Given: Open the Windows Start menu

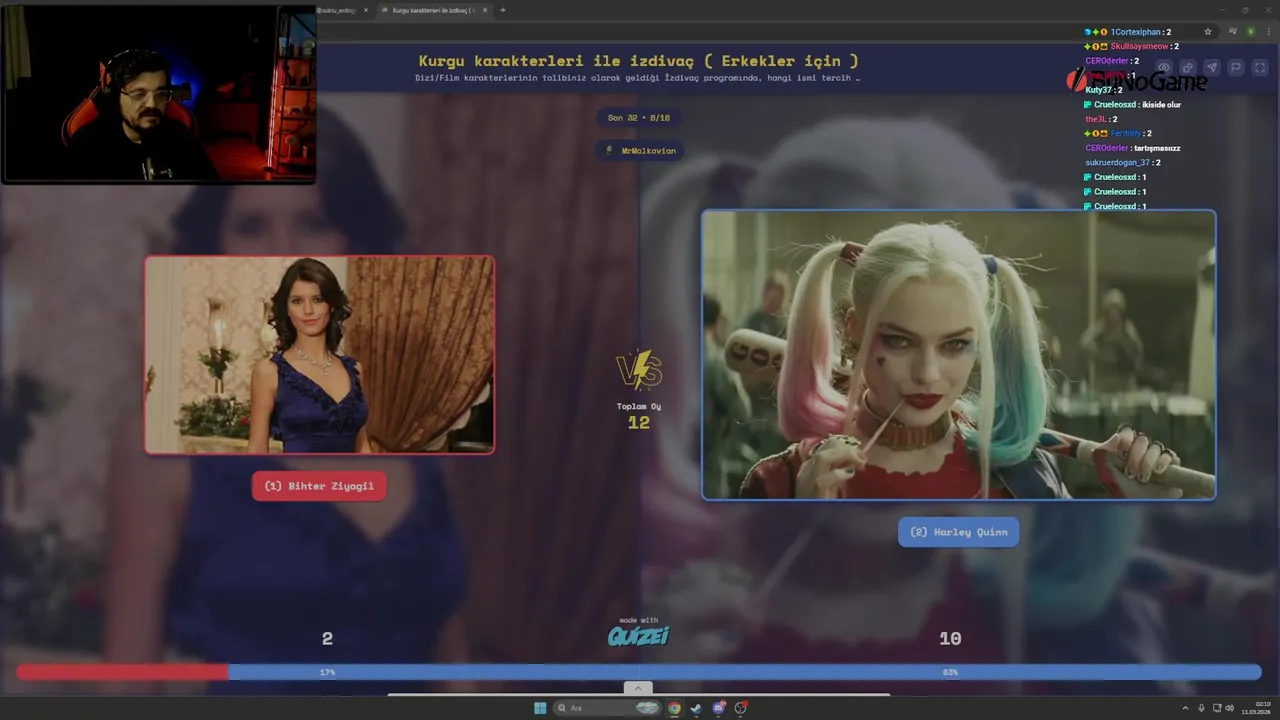Looking at the screenshot, I should click(540, 708).
